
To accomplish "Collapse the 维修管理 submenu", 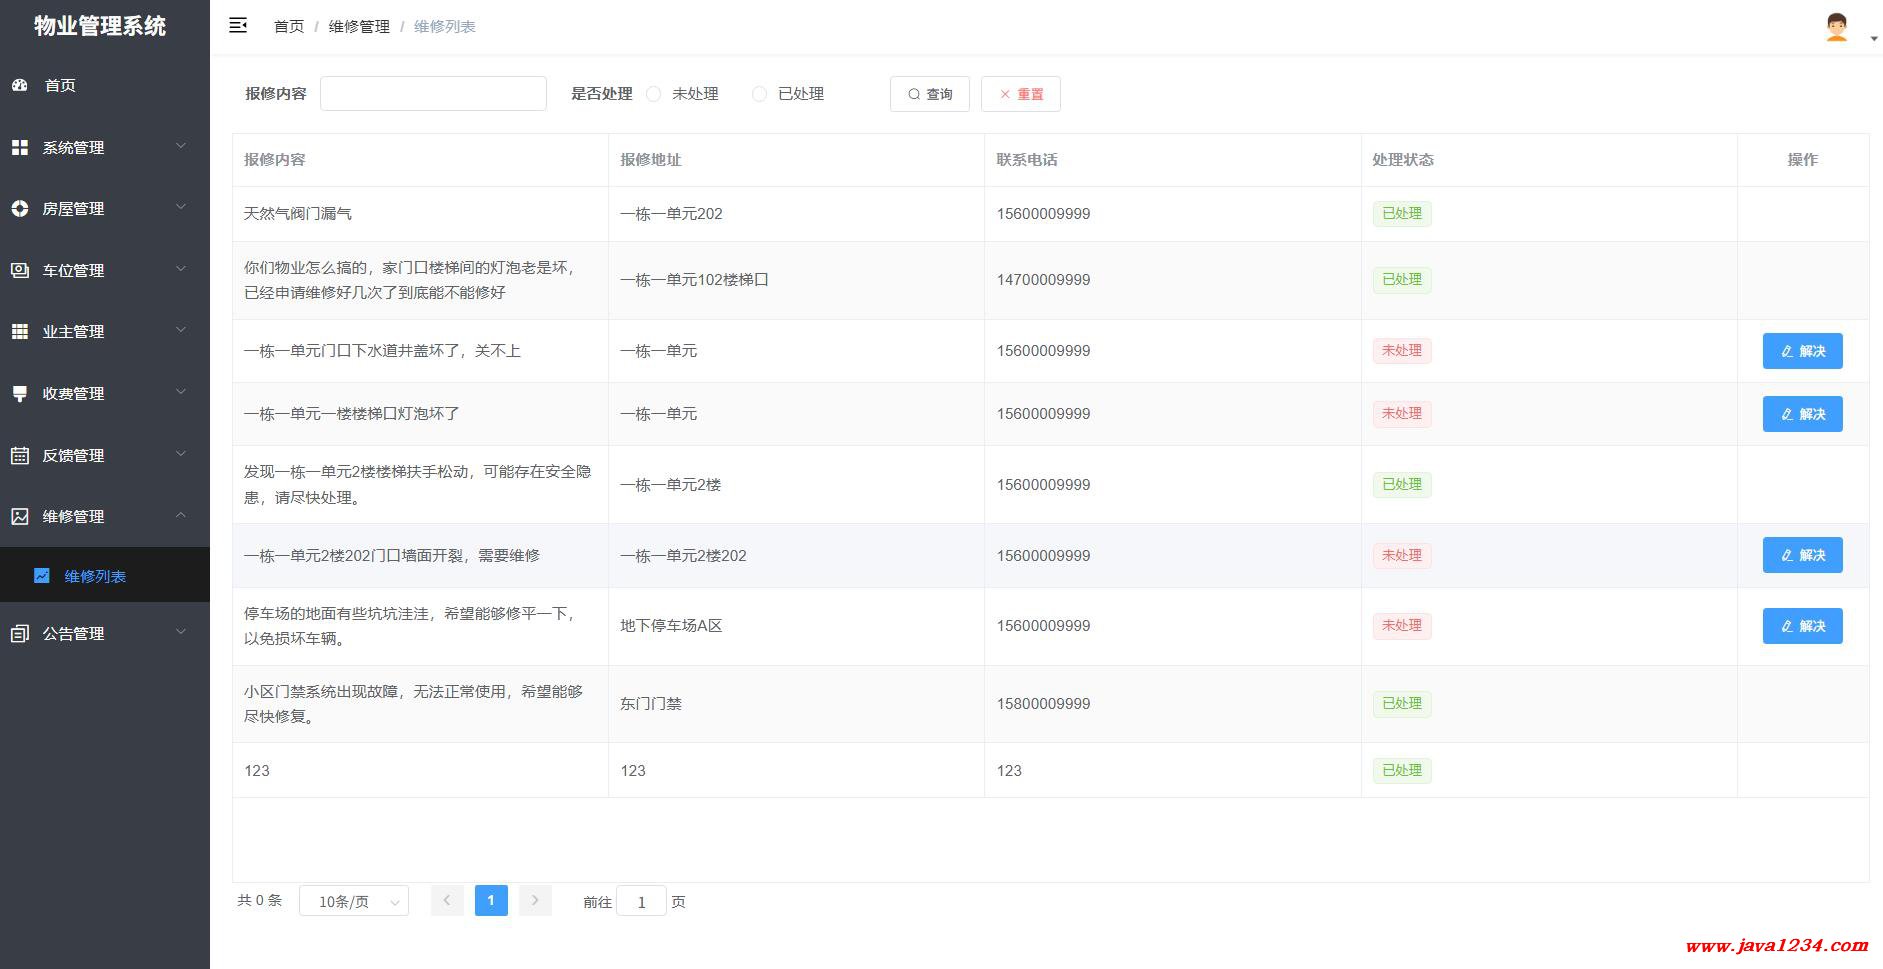I will pos(104,516).
